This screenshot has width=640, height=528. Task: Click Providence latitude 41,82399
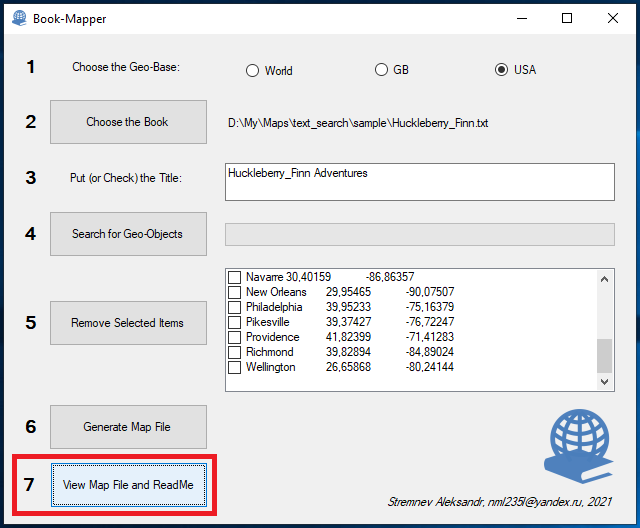click(x=348, y=337)
